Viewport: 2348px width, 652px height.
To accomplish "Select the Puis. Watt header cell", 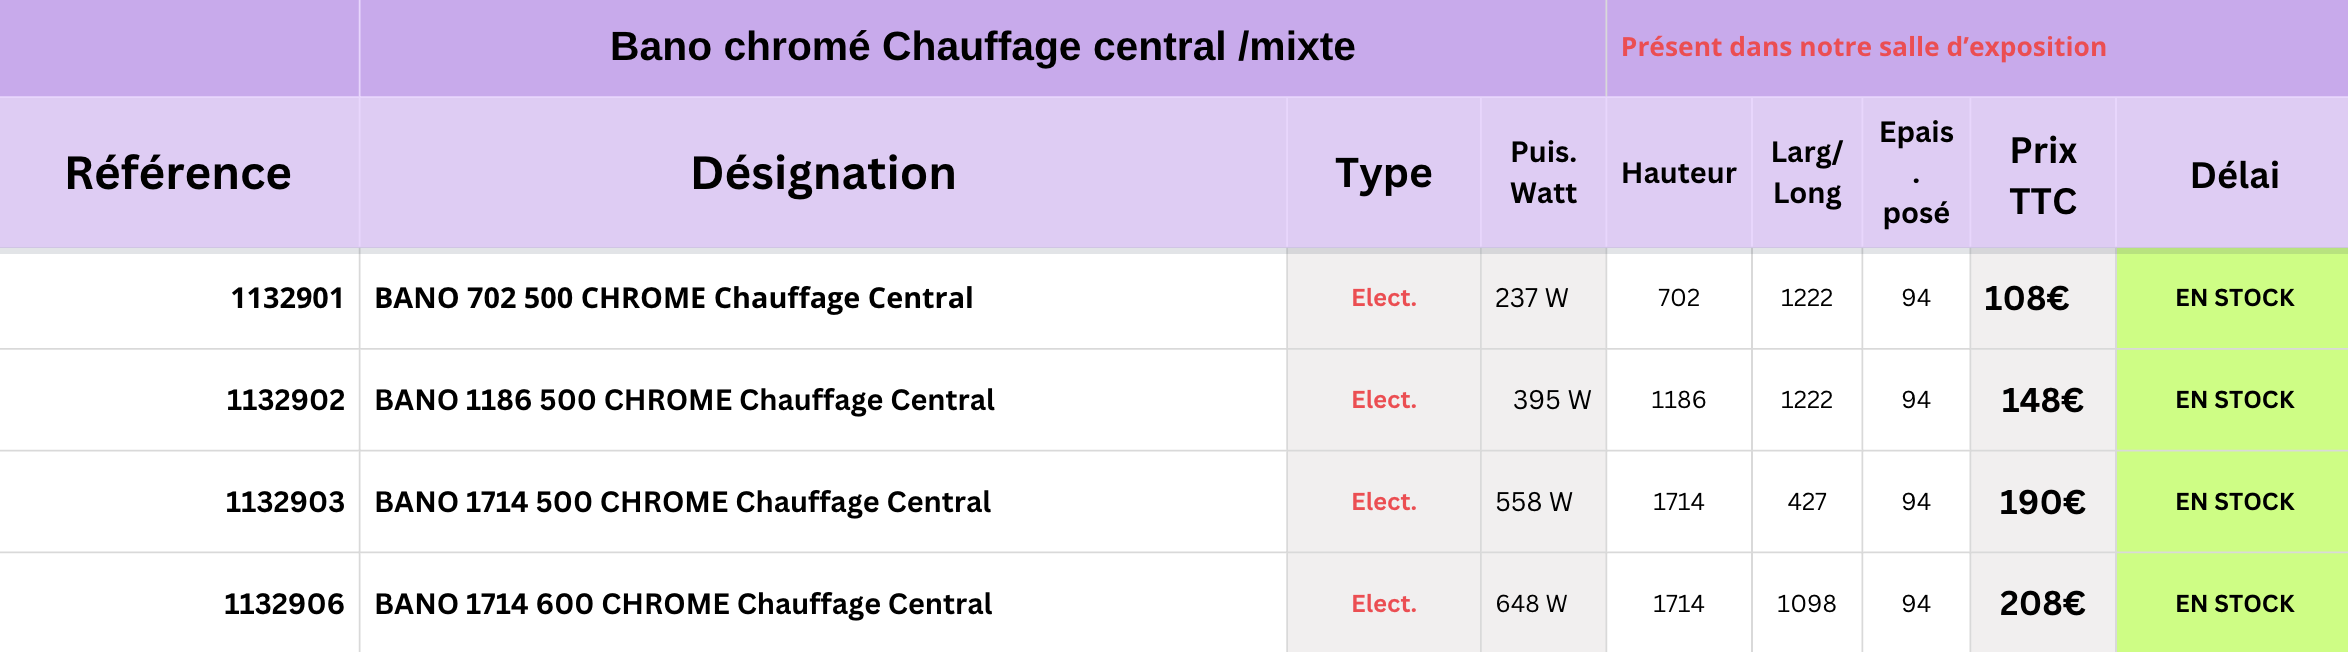I will pyautogui.click(x=1543, y=172).
